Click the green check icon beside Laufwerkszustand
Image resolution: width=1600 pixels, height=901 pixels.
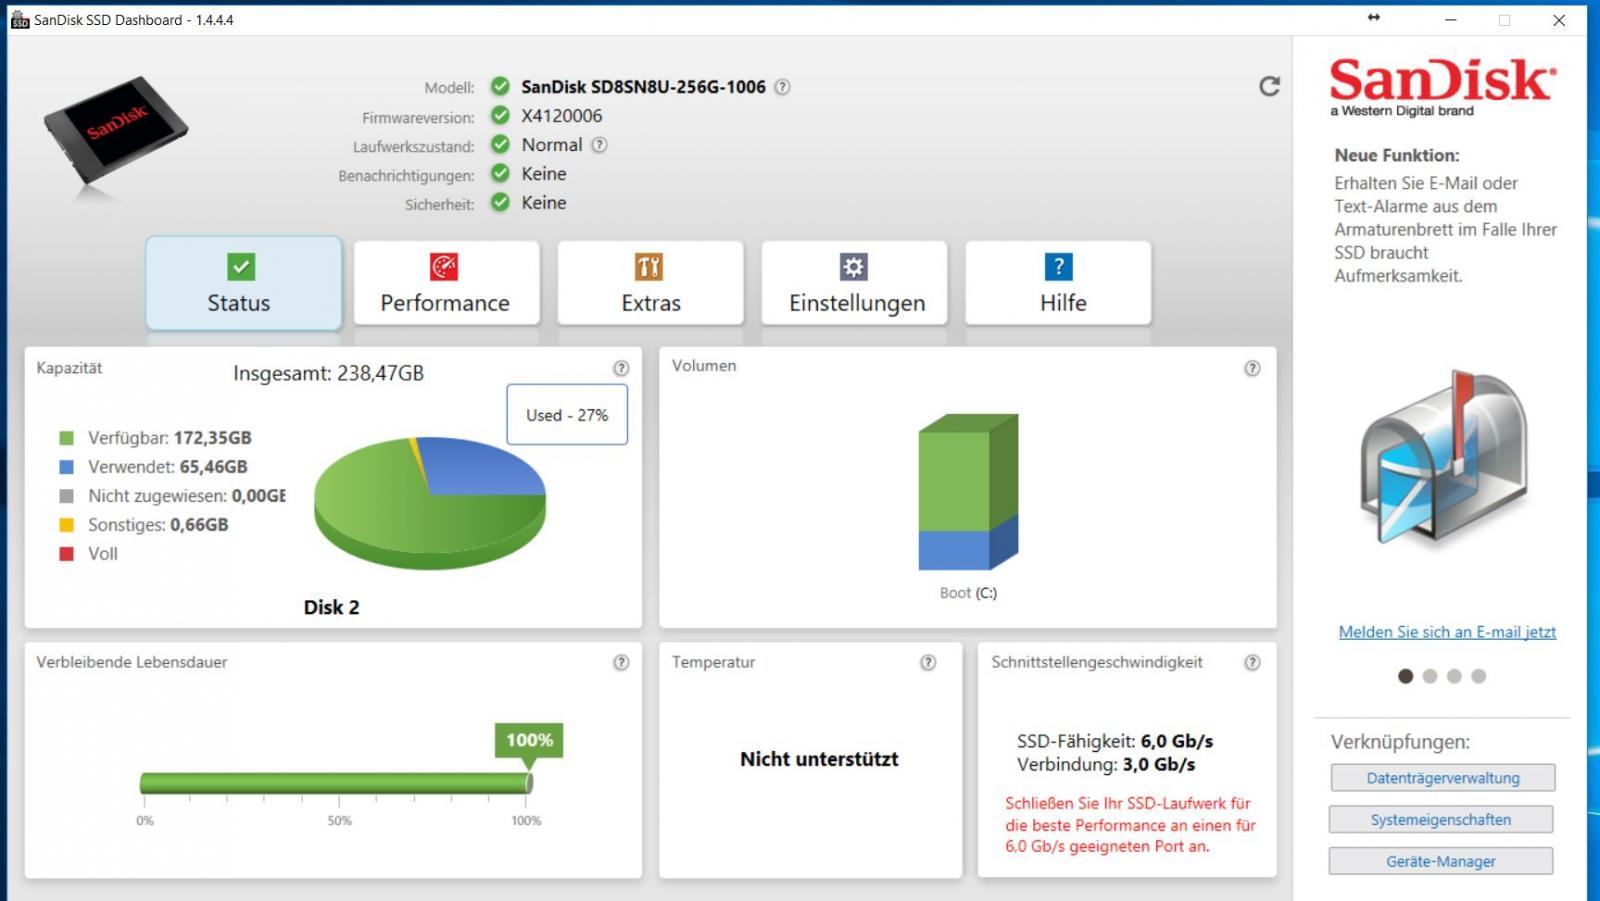tap(500, 145)
